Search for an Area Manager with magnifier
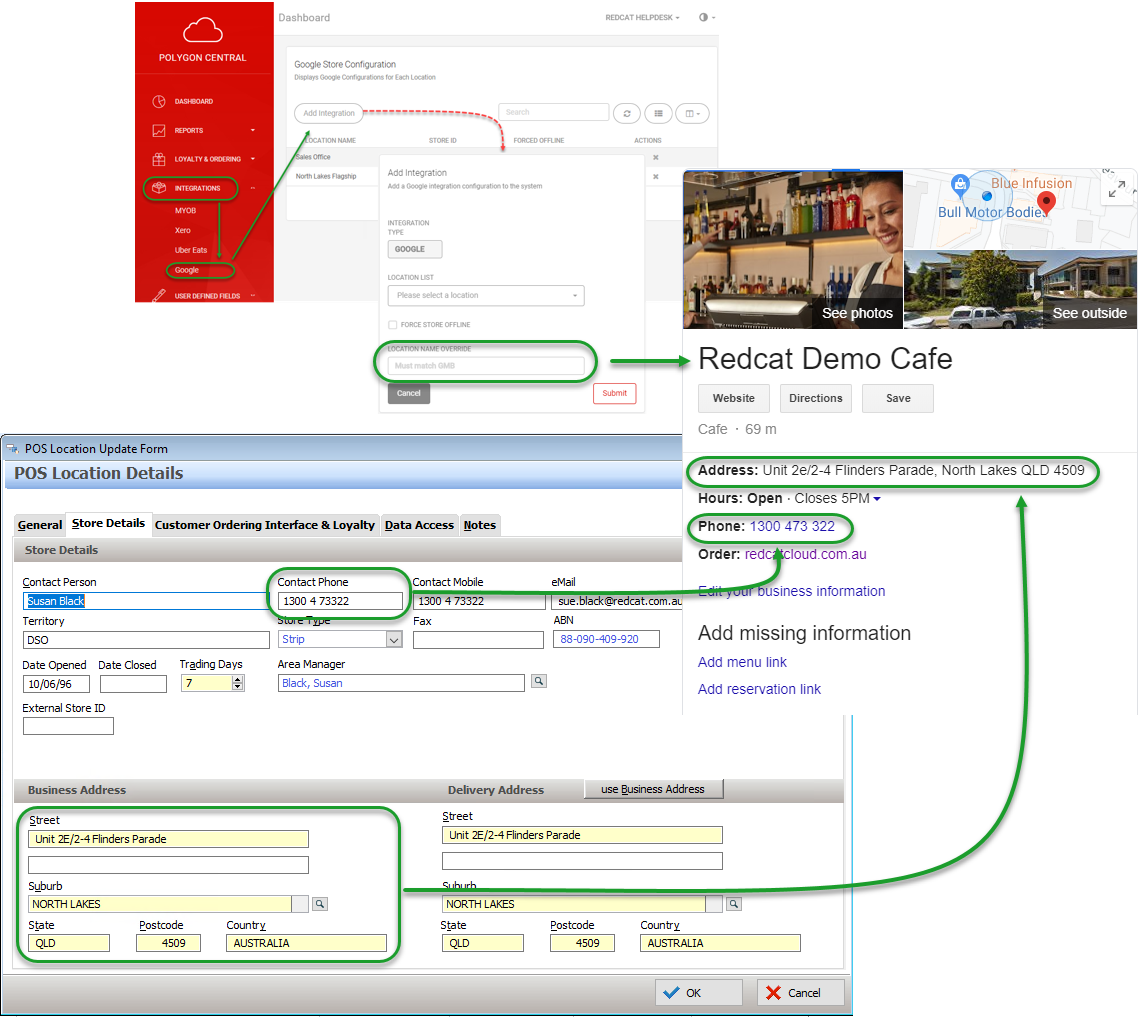This screenshot has height=1017, width=1139. tap(538, 681)
